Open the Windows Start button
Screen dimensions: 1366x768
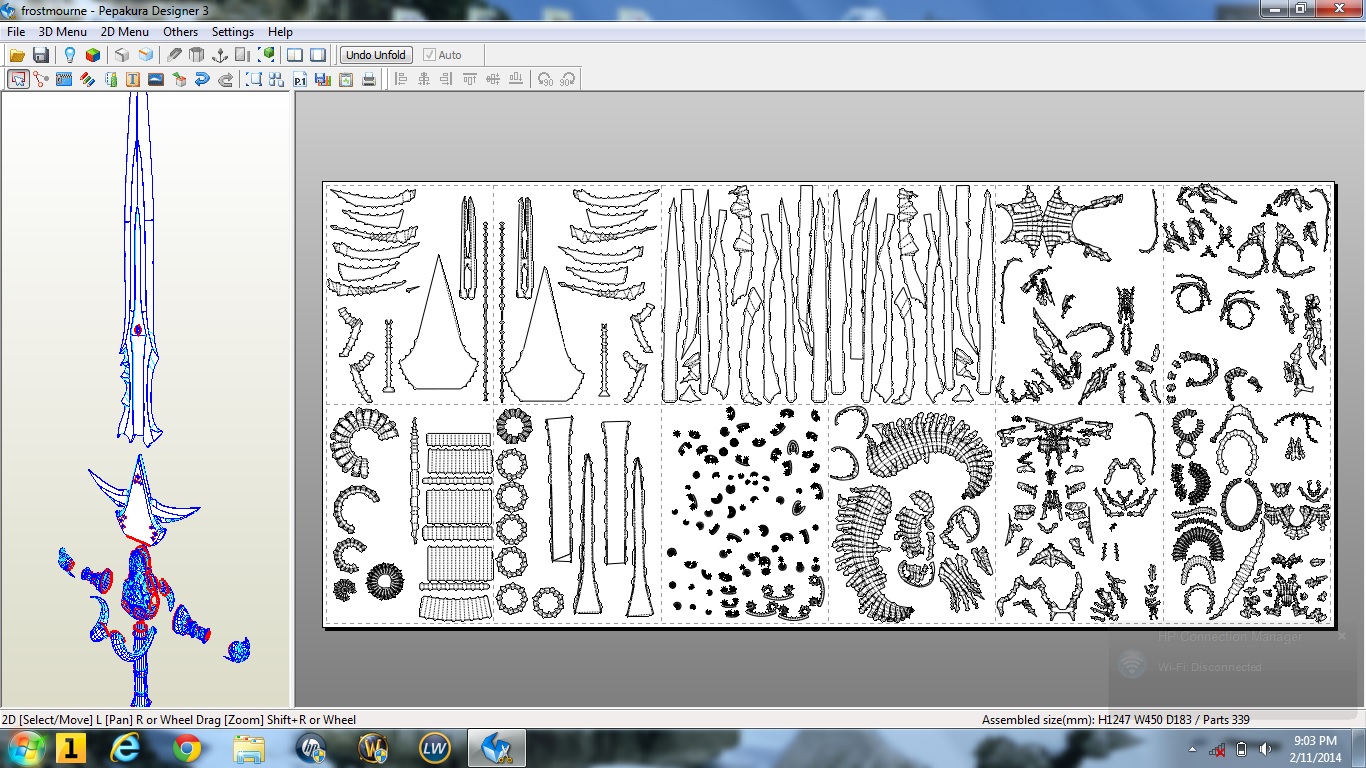pyautogui.click(x=25, y=748)
